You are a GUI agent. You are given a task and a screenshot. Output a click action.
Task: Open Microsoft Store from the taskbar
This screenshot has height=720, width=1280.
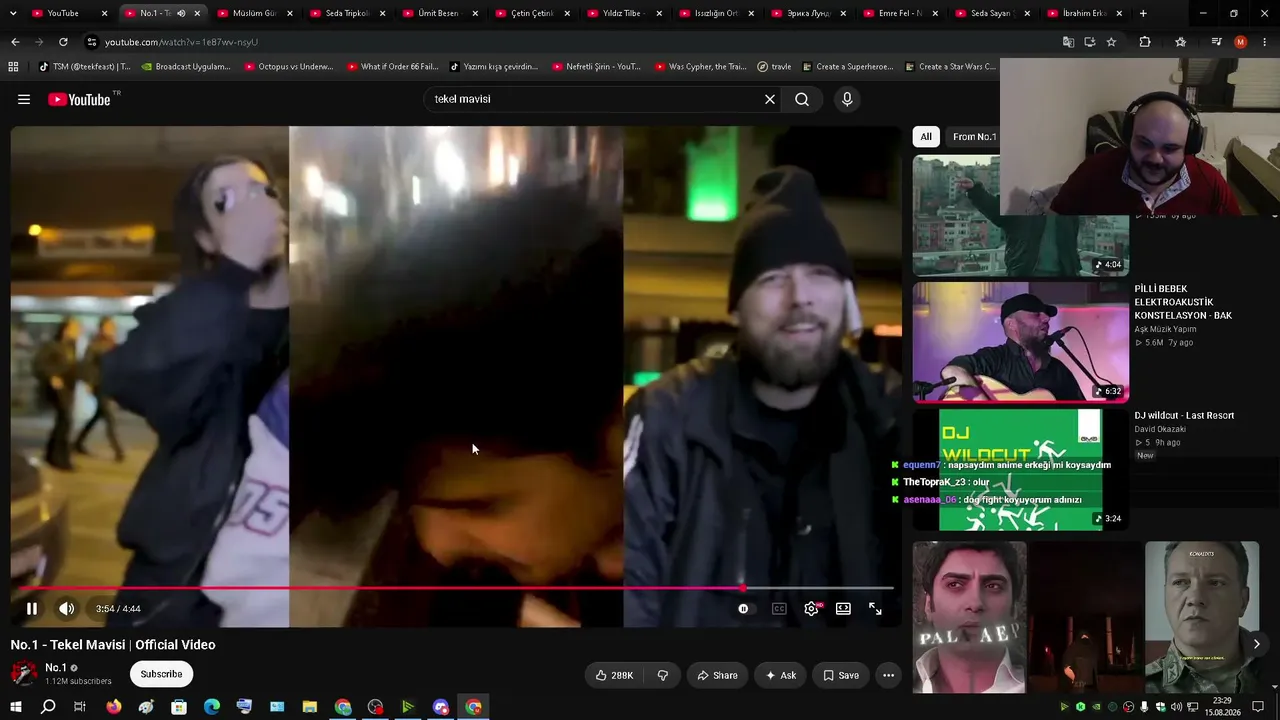179,707
